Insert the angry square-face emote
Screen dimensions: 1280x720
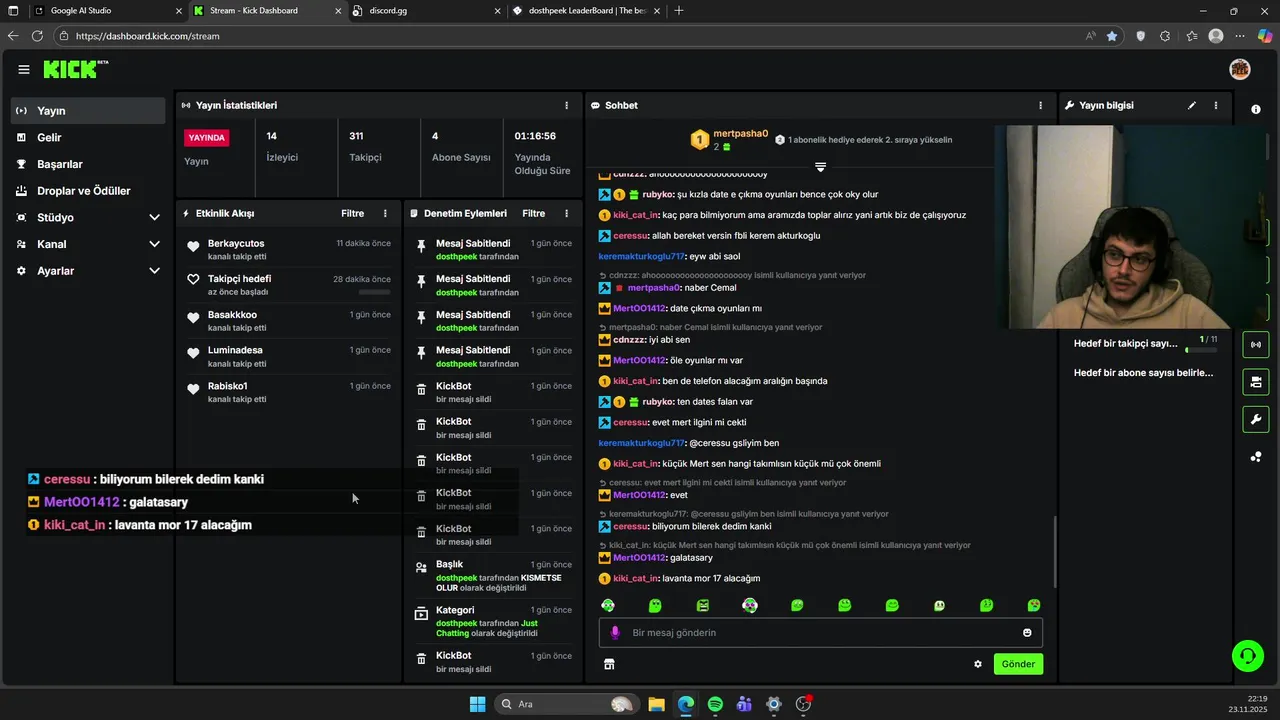(703, 605)
